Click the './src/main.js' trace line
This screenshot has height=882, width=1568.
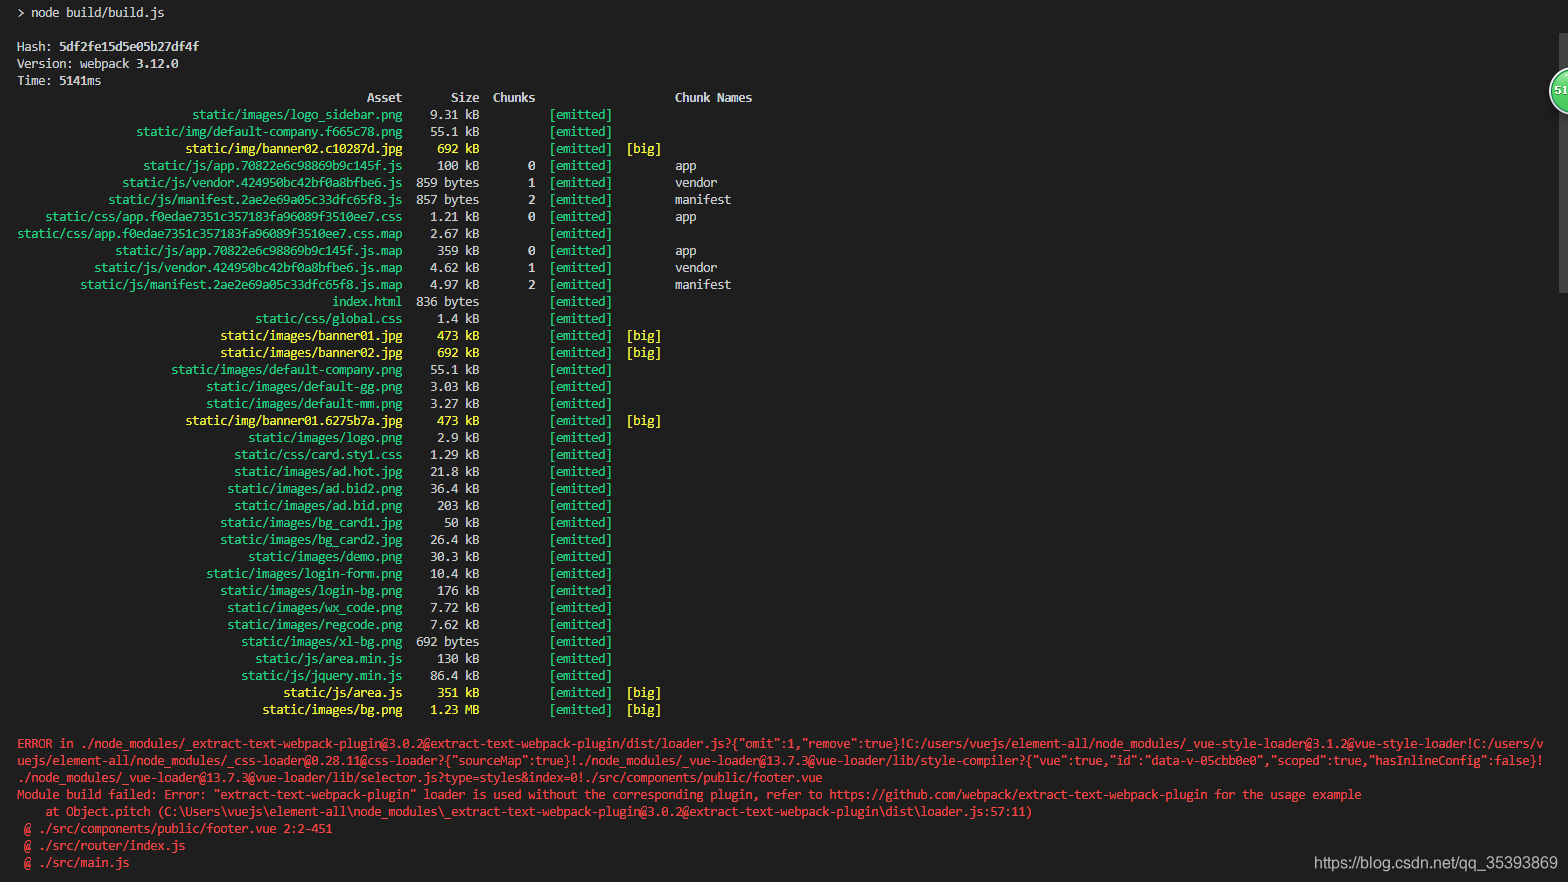[x=76, y=863]
